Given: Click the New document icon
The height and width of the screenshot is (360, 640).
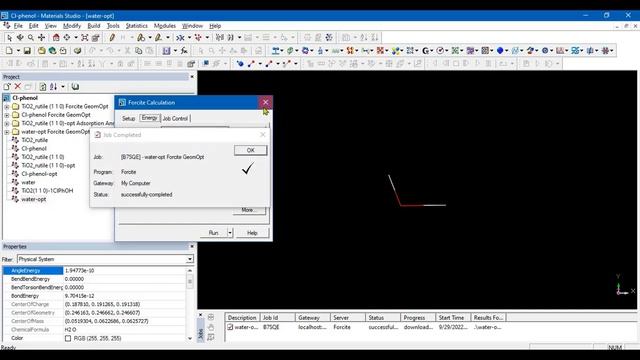Looking at the screenshot, I should click(9, 51).
